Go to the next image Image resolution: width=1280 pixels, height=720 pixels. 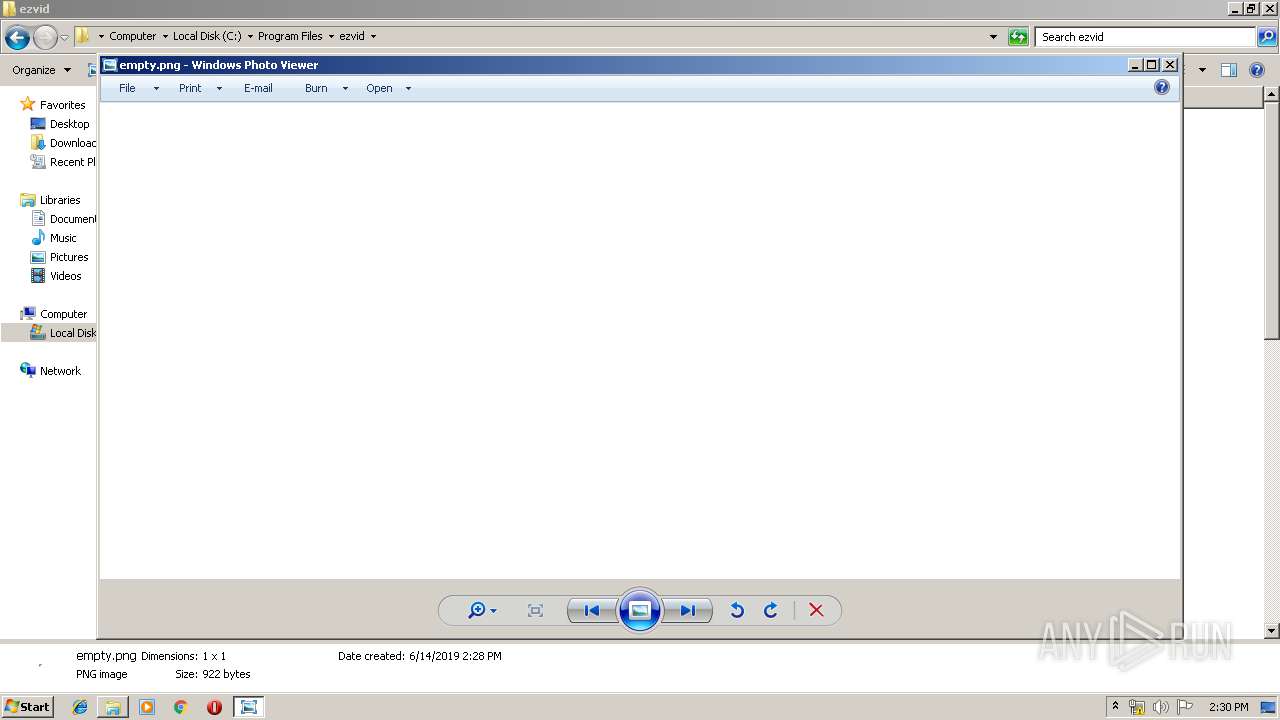688,611
